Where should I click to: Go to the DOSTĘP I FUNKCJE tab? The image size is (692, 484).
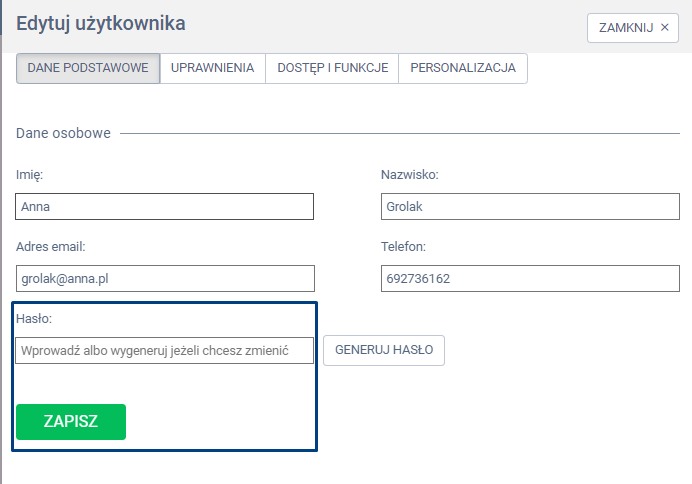click(331, 68)
